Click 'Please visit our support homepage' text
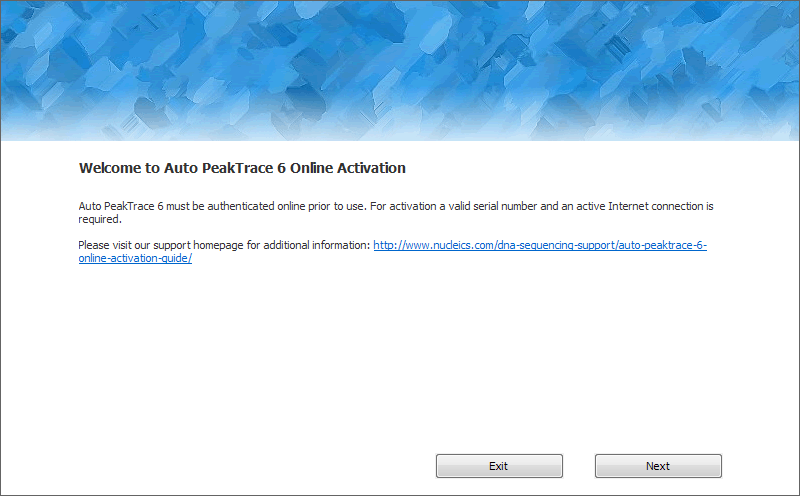This screenshot has width=800, height=496. [224, 245]
